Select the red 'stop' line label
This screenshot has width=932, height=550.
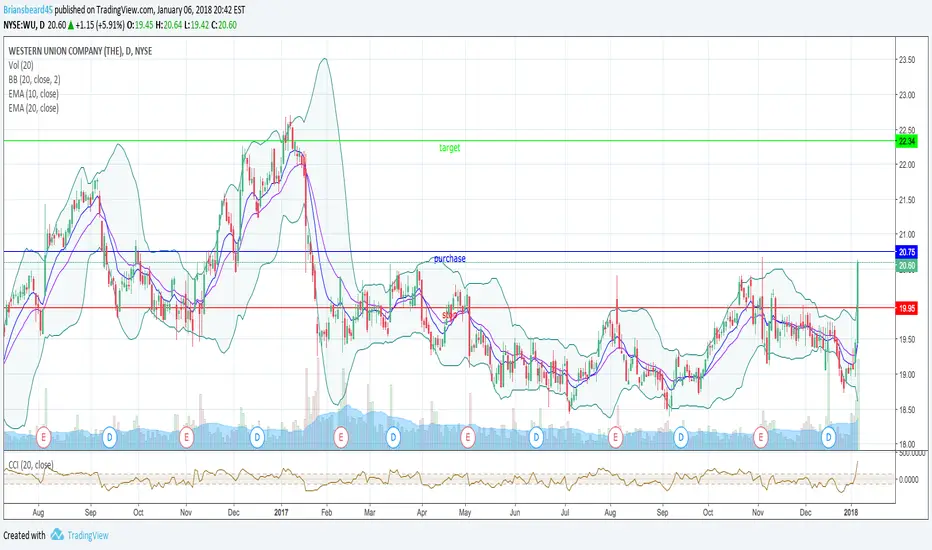pyautogui.click(x=449, y=314)
